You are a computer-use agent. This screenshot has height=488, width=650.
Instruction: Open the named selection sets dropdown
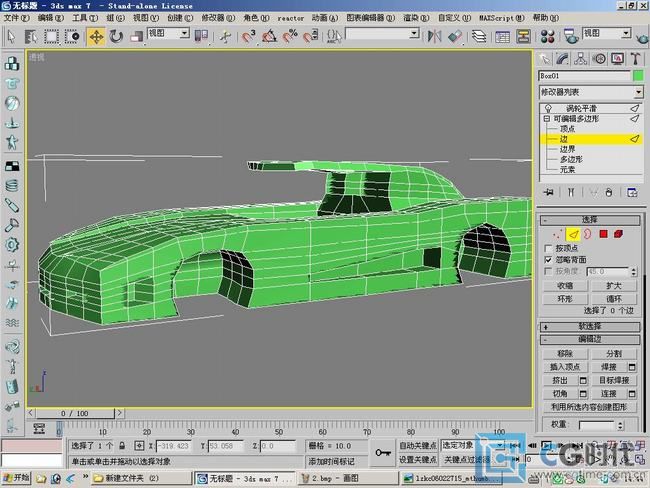point(382,34)
